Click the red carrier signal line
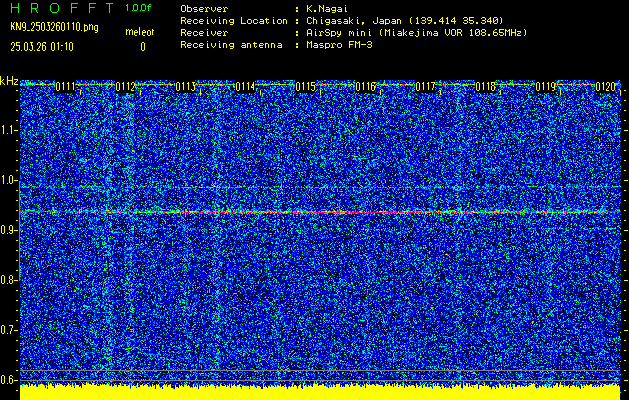 point(320,211)
